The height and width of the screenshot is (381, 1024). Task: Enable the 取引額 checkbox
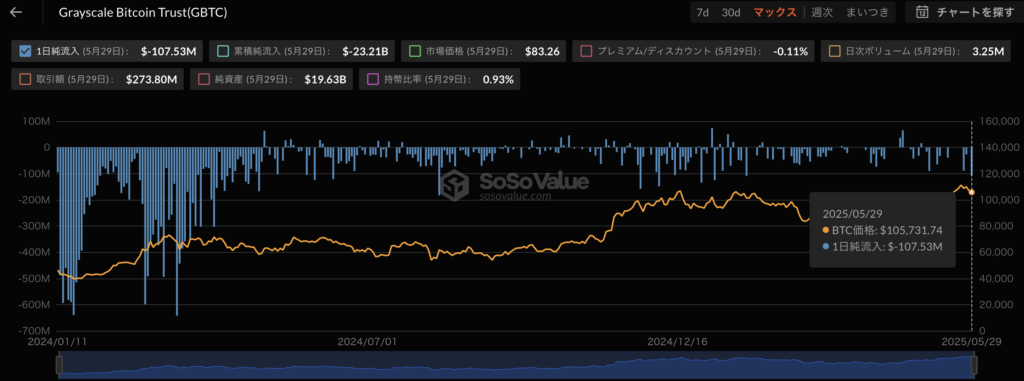[26, 79]
